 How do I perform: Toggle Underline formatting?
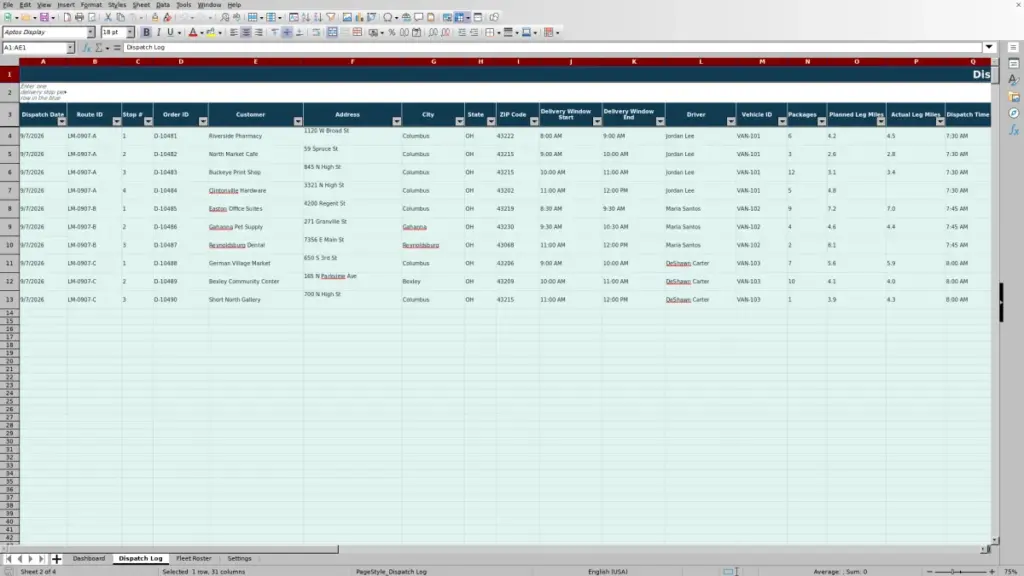pyautogui.click(x=170, y=32)
